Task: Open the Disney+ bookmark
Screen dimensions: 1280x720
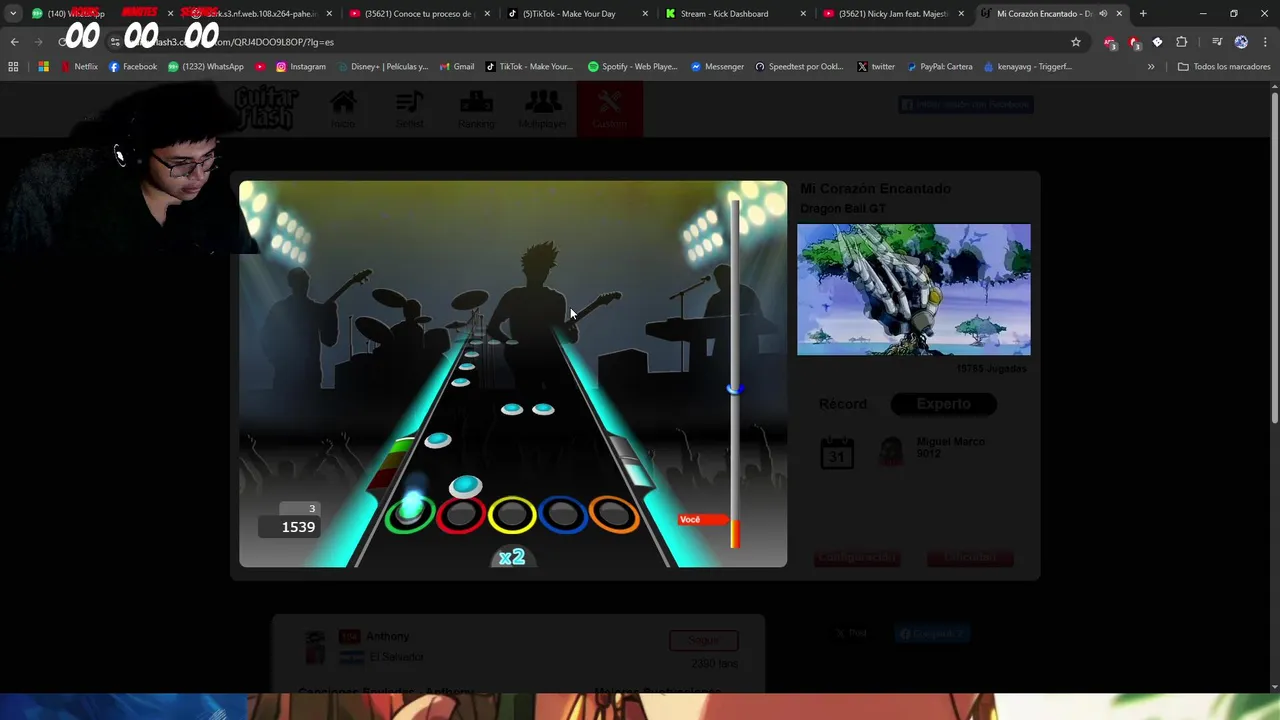Action: pyautogui.click(x=383, y=67)
